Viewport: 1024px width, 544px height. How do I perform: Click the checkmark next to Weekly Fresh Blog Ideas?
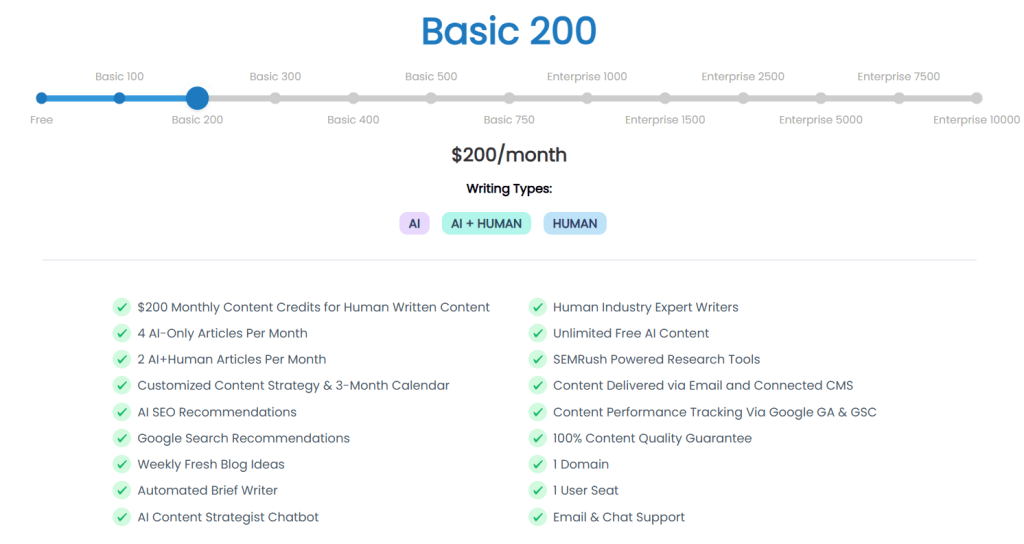[x=121, y=464]
